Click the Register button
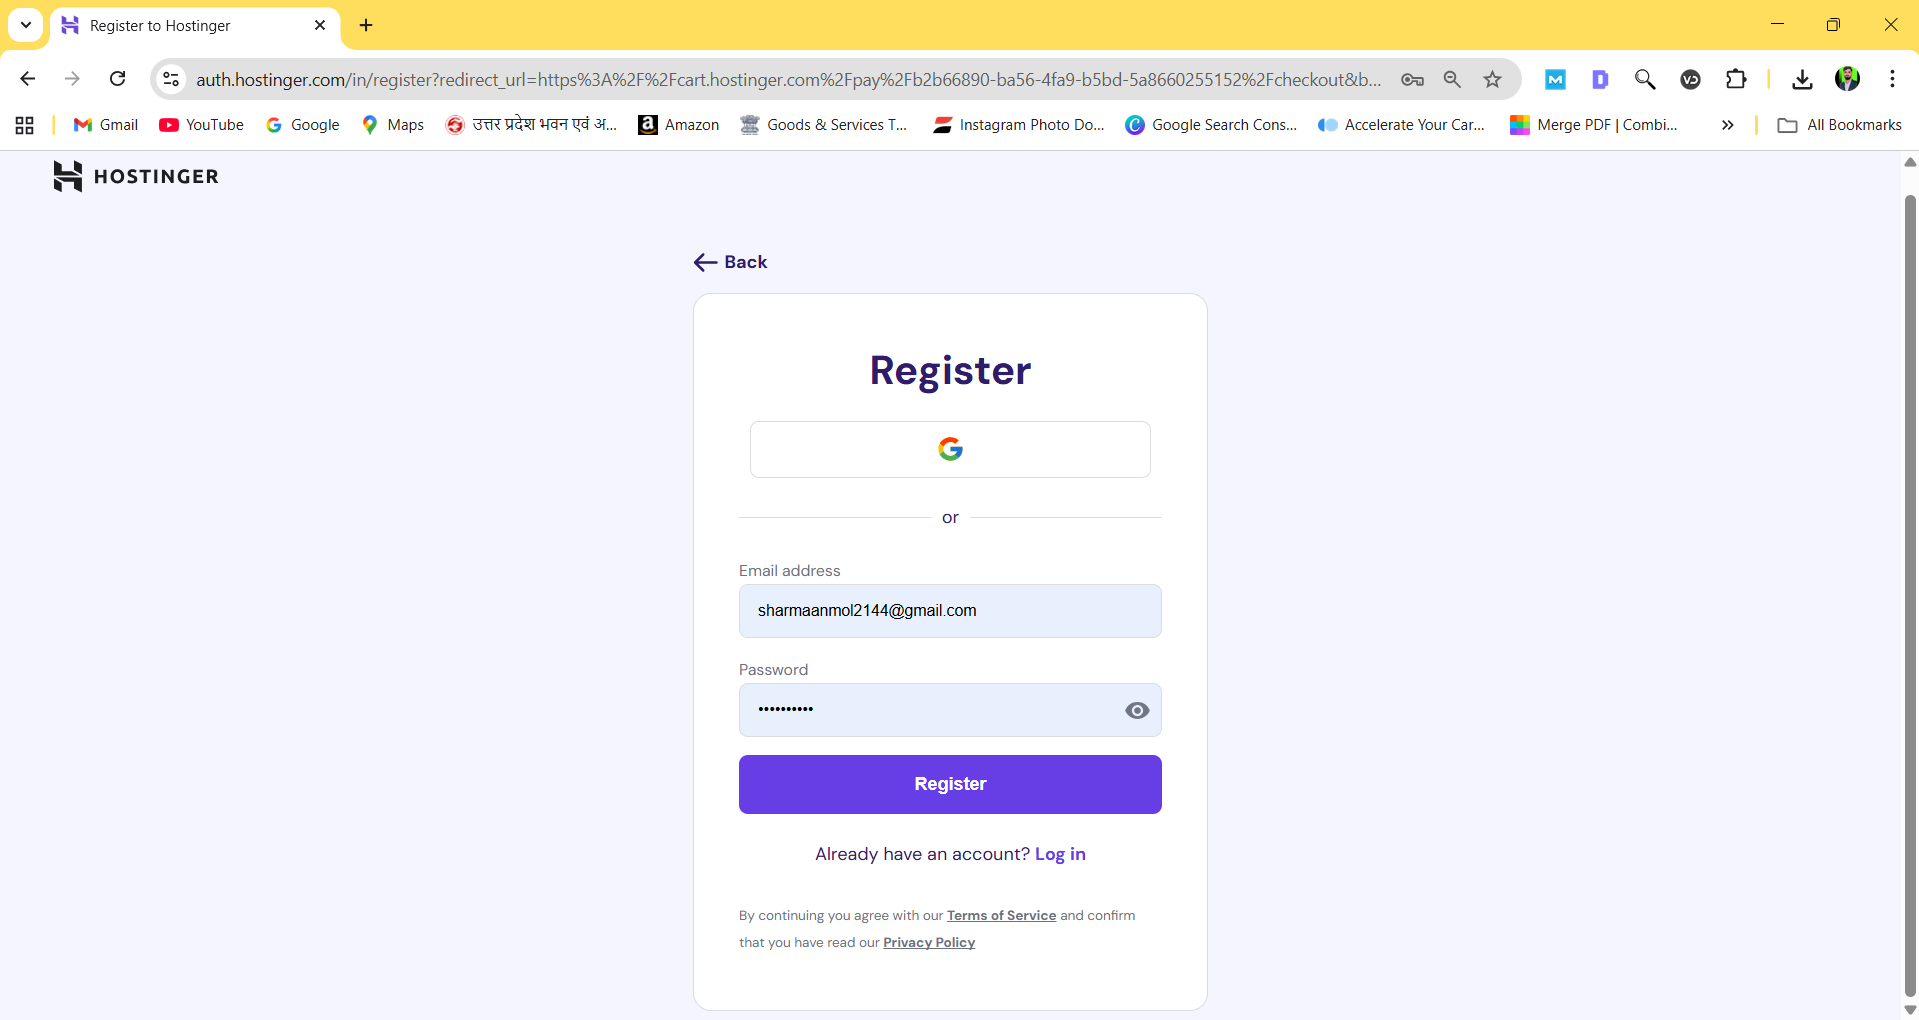 tap(949, 784)
